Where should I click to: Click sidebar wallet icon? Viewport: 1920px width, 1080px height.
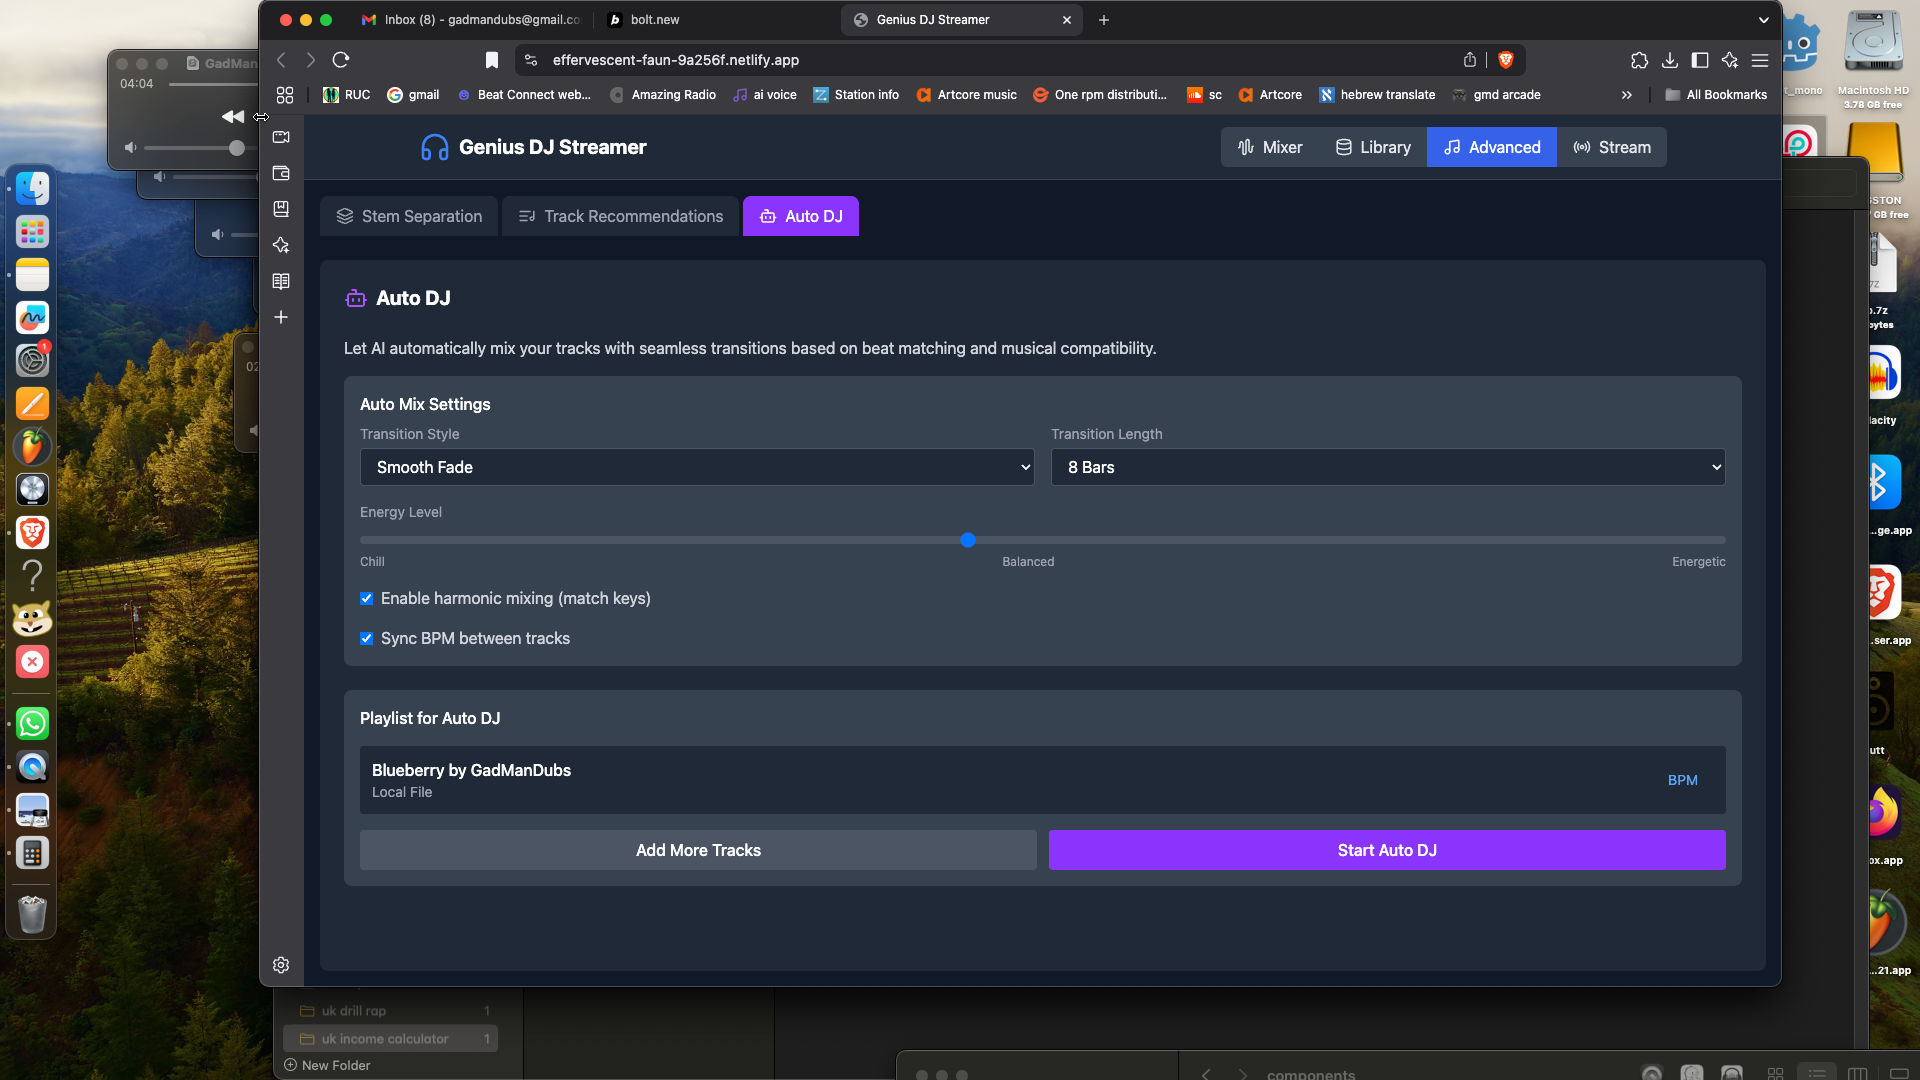[x=281, y=173]
